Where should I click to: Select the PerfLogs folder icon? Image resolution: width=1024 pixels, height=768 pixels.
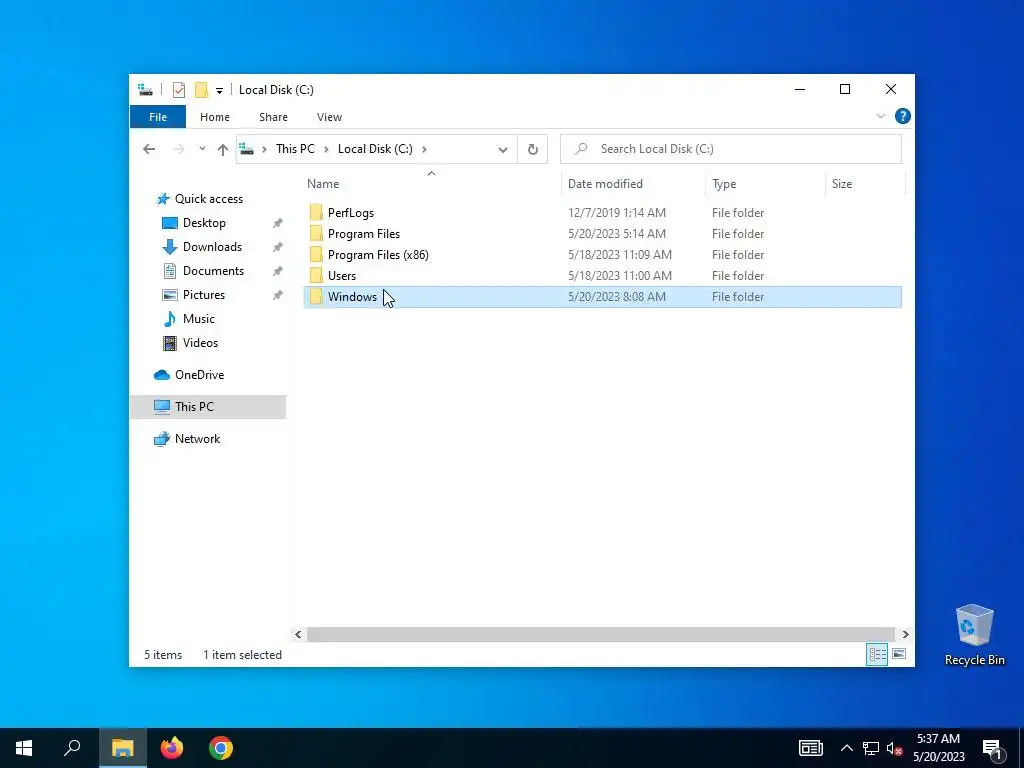316,212
